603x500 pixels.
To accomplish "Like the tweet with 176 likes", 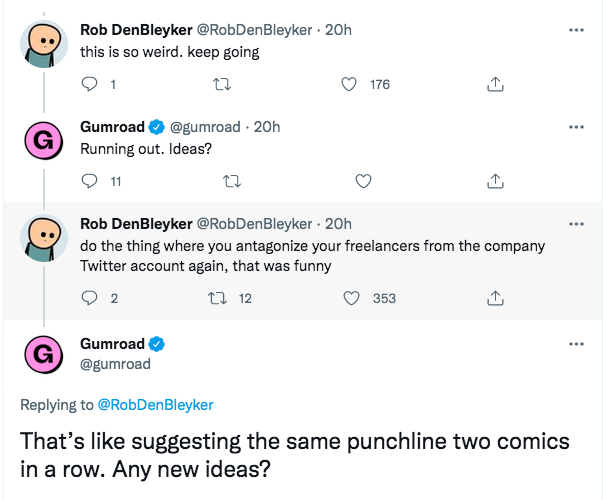I will [x=350, y=85].
